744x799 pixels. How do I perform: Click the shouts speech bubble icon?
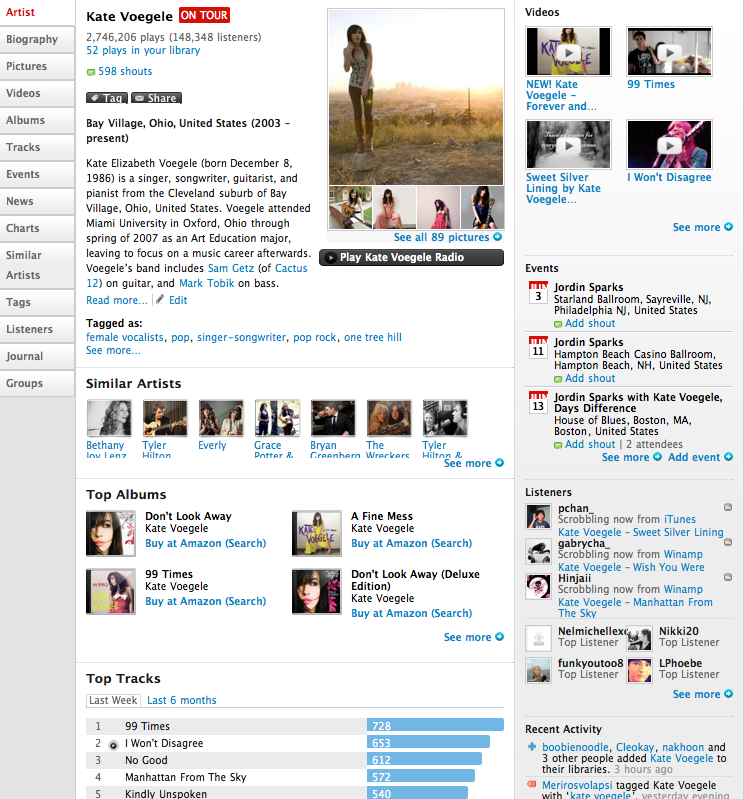tap(91, 72)
